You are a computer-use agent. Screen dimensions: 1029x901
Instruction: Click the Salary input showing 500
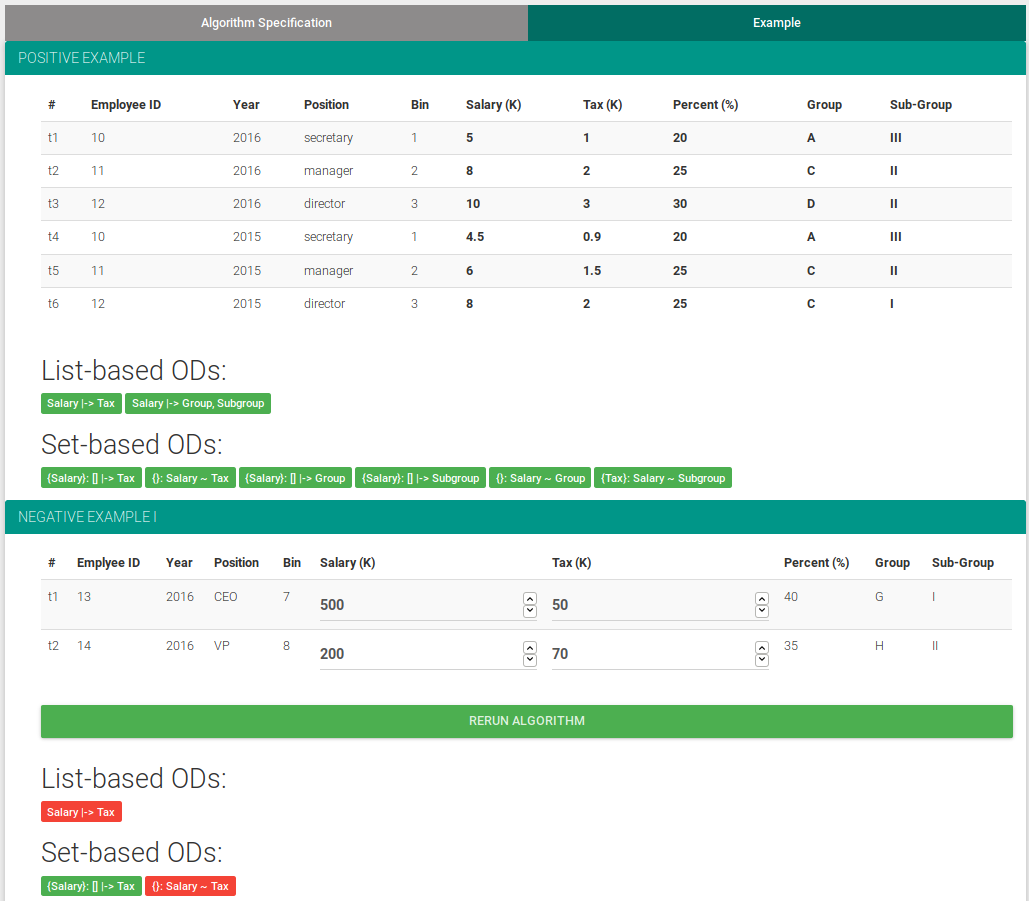click(x=420, y=605)
